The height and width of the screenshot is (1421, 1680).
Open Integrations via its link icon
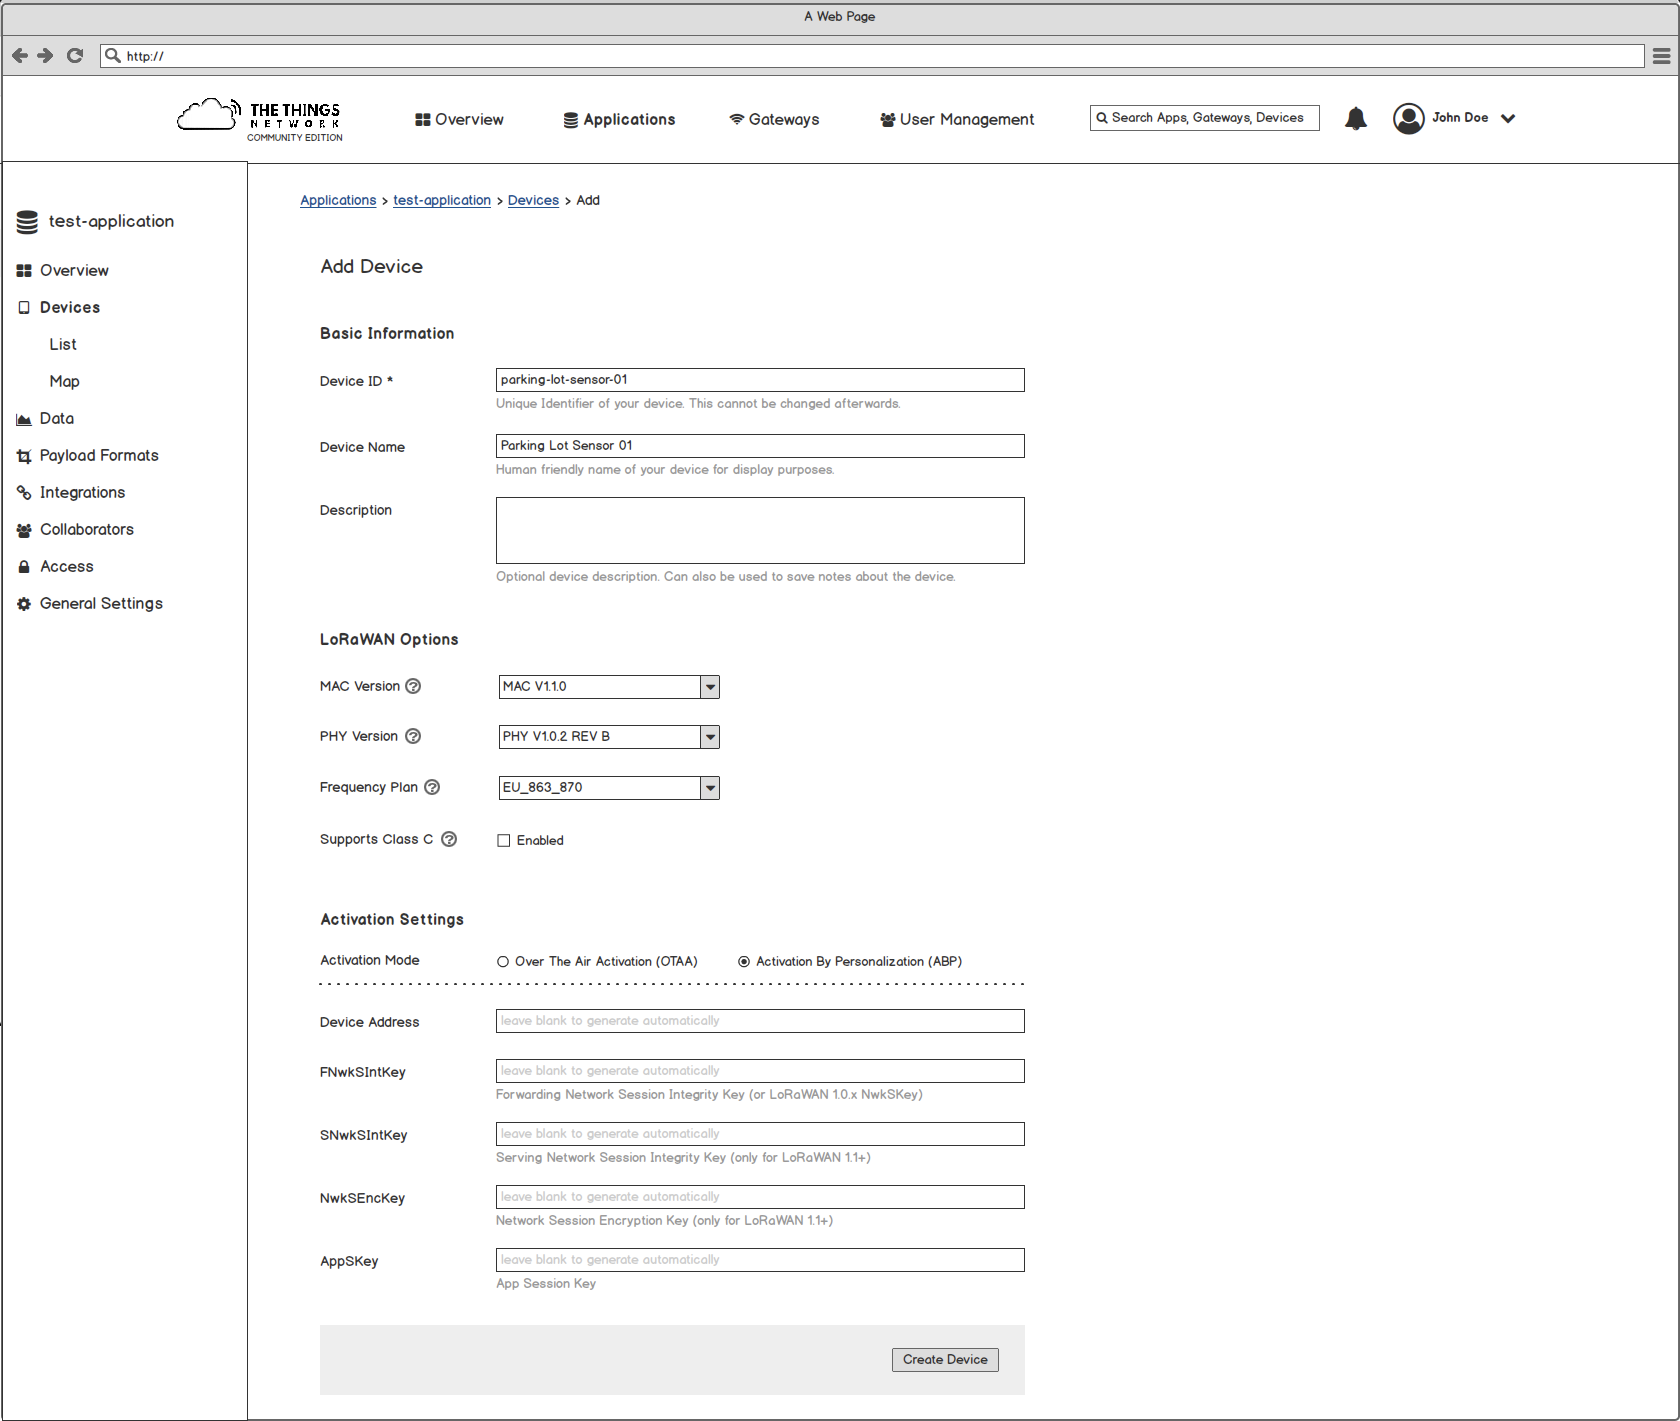click(x=24, y=492)
